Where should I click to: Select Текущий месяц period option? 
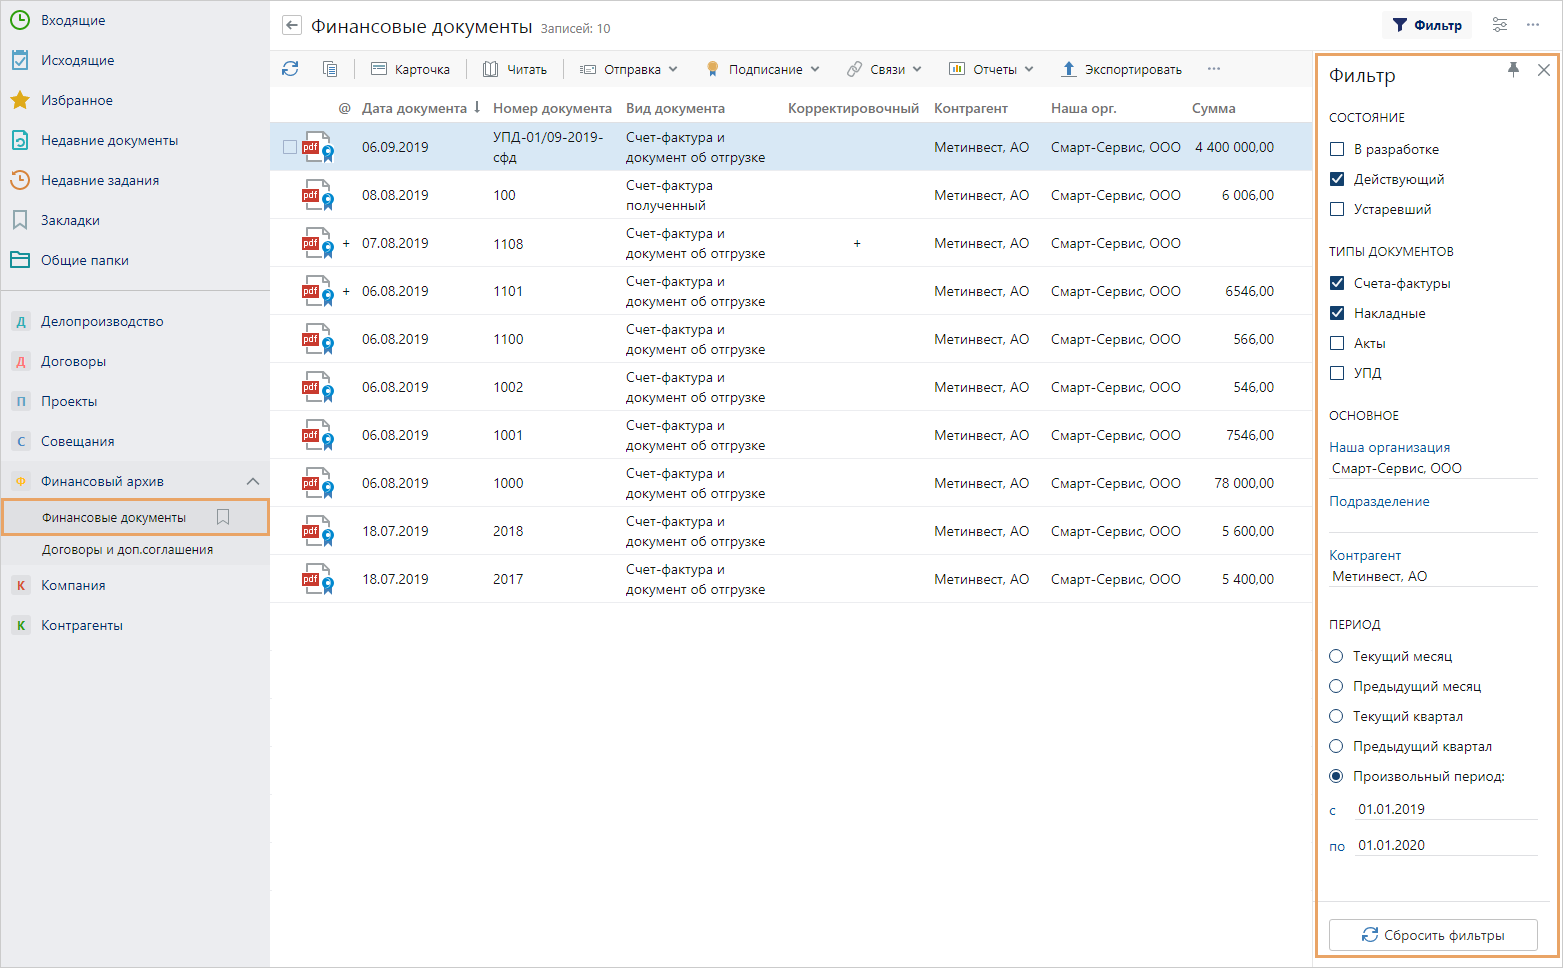(1336, 656)
